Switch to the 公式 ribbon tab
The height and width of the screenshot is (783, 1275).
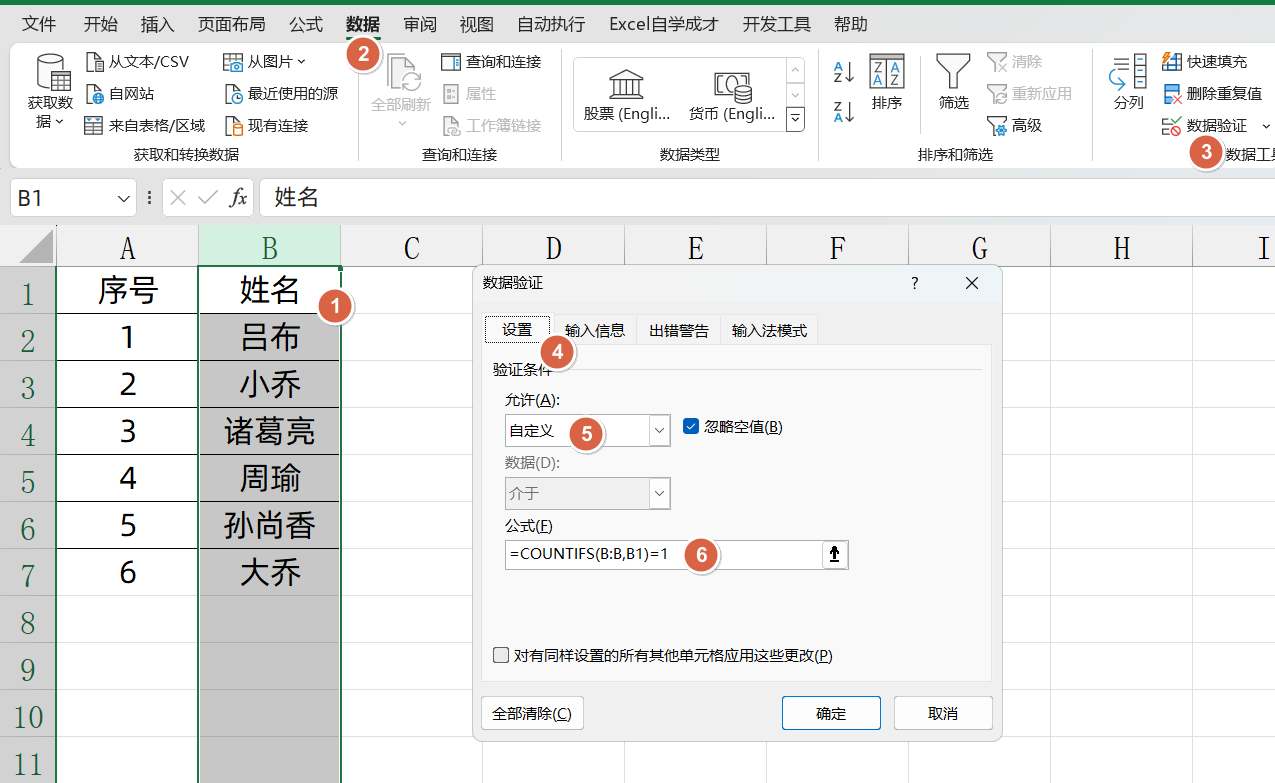pos(306,24)
